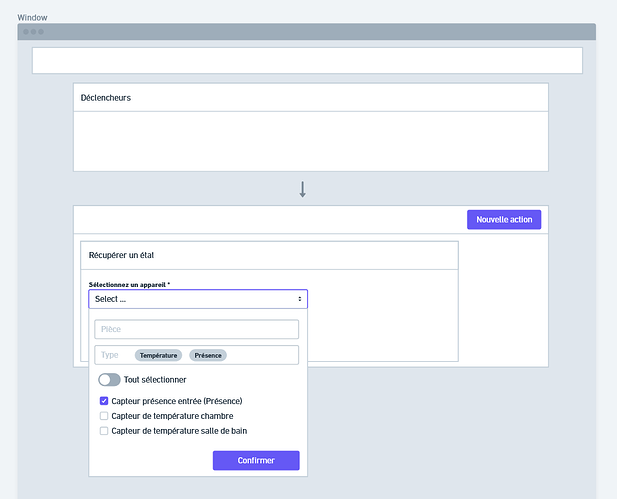Viewport: 617px width, 499px height.
Task: Focus the Pièce input field
Action: point(197,329)
